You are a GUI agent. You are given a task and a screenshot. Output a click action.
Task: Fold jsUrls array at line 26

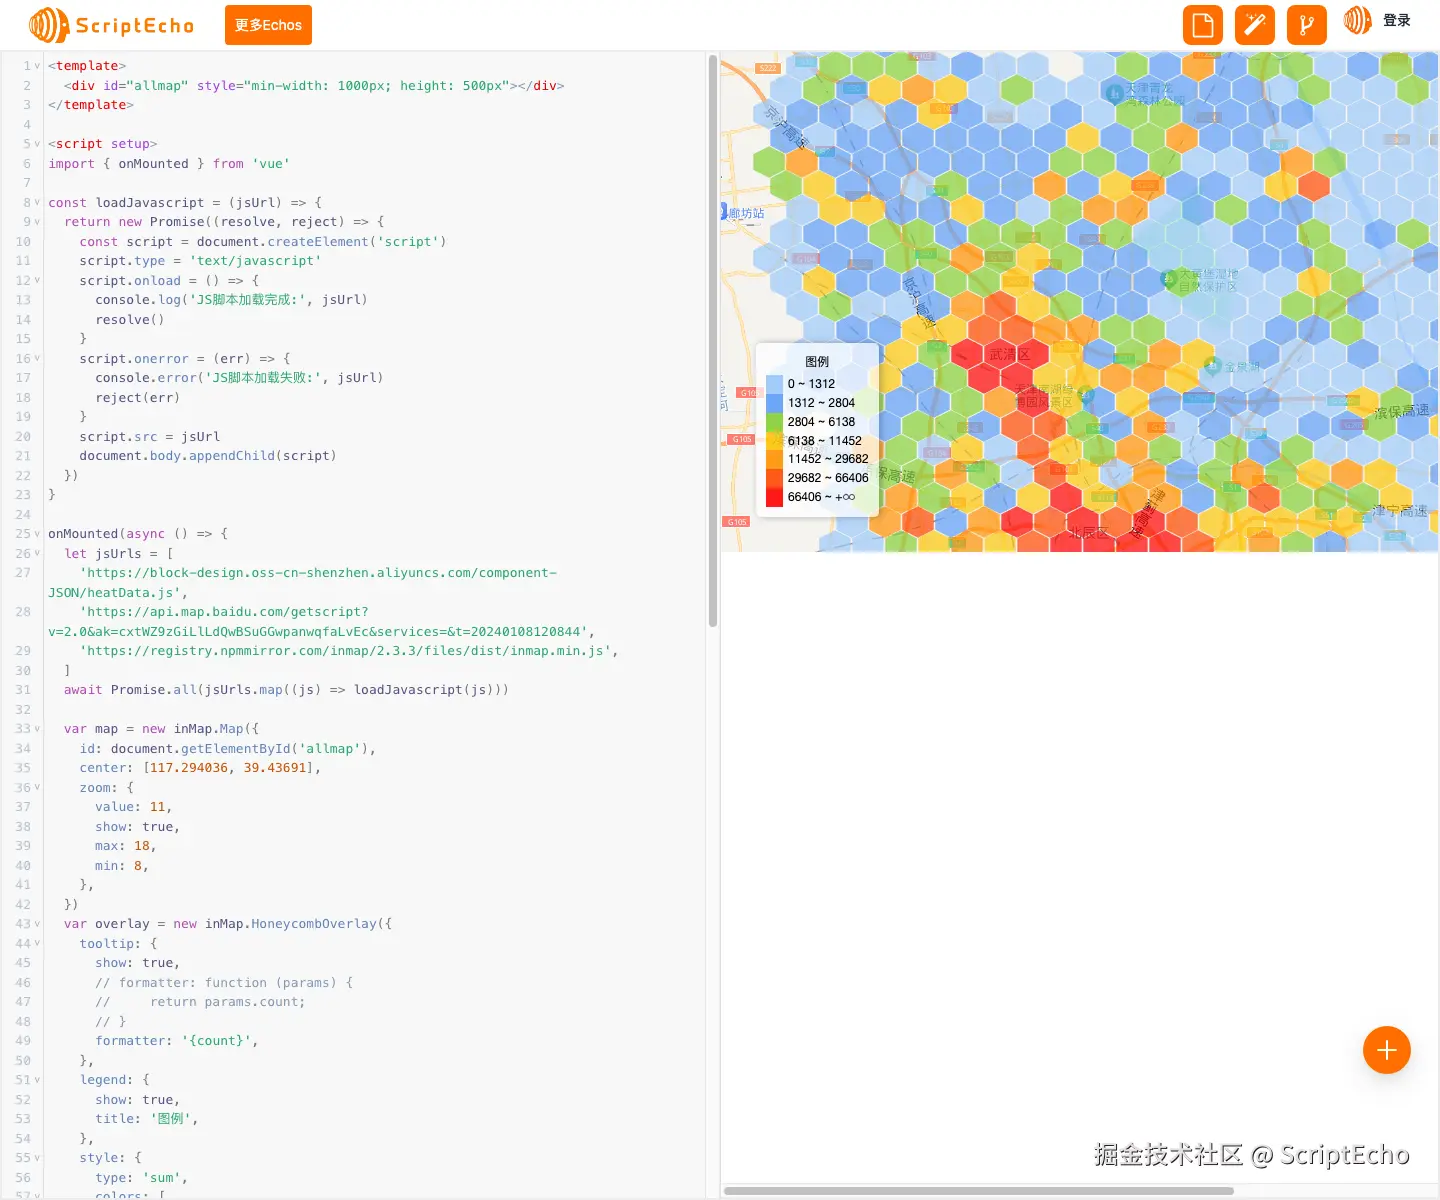[x=38, y=554]
